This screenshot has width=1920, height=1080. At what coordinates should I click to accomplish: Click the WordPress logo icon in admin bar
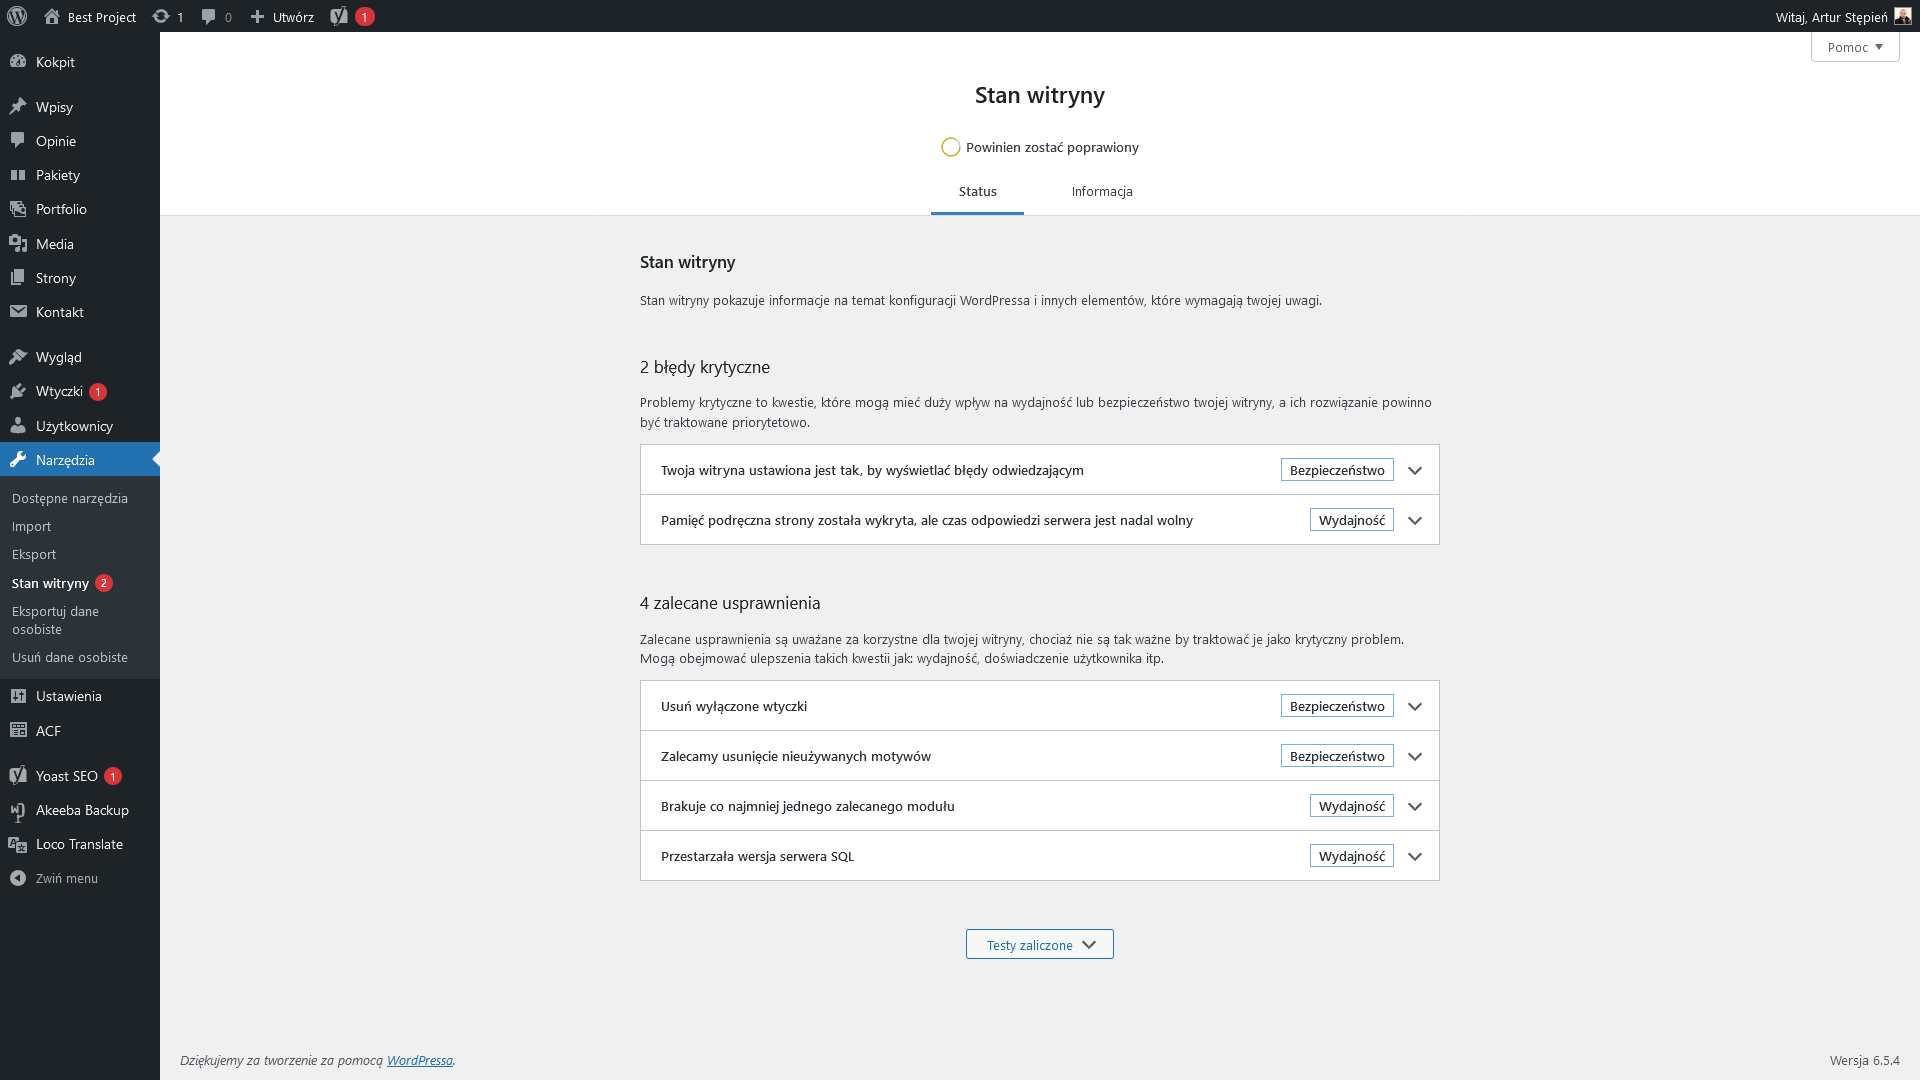(17, 16)
